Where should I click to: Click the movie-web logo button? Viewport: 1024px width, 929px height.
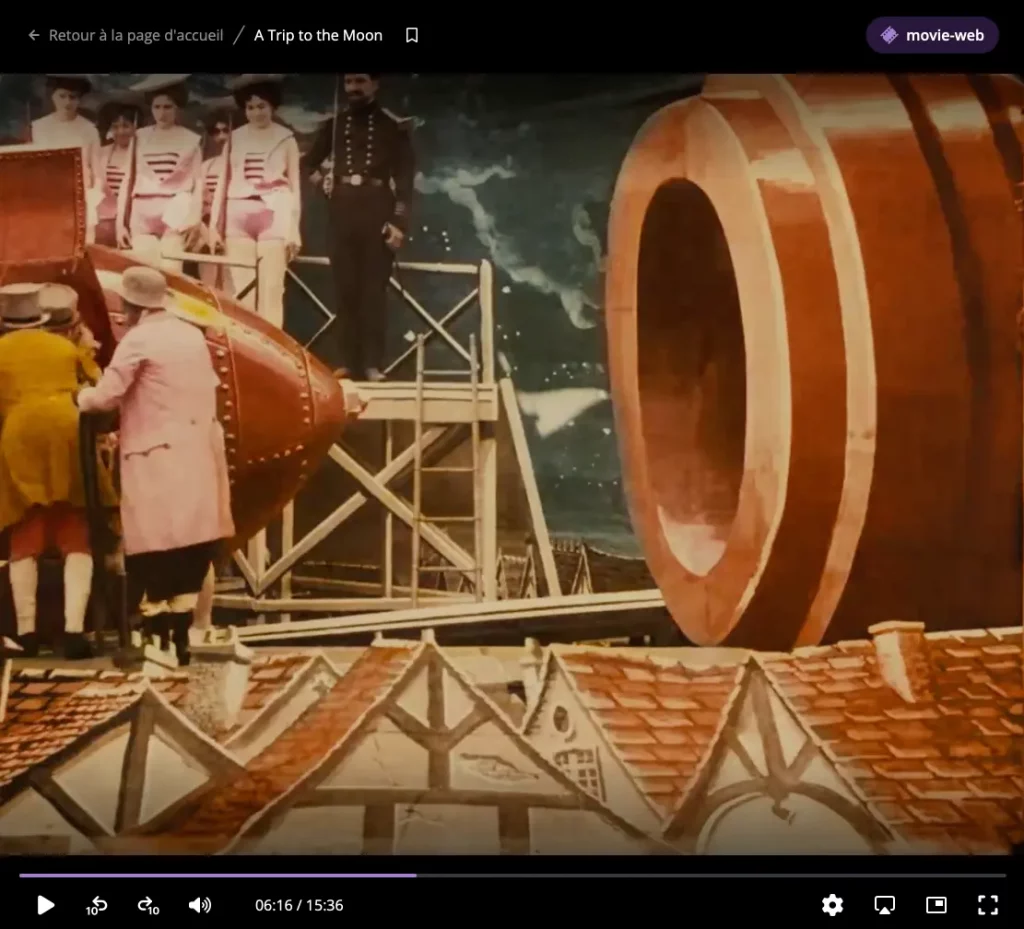932,35
